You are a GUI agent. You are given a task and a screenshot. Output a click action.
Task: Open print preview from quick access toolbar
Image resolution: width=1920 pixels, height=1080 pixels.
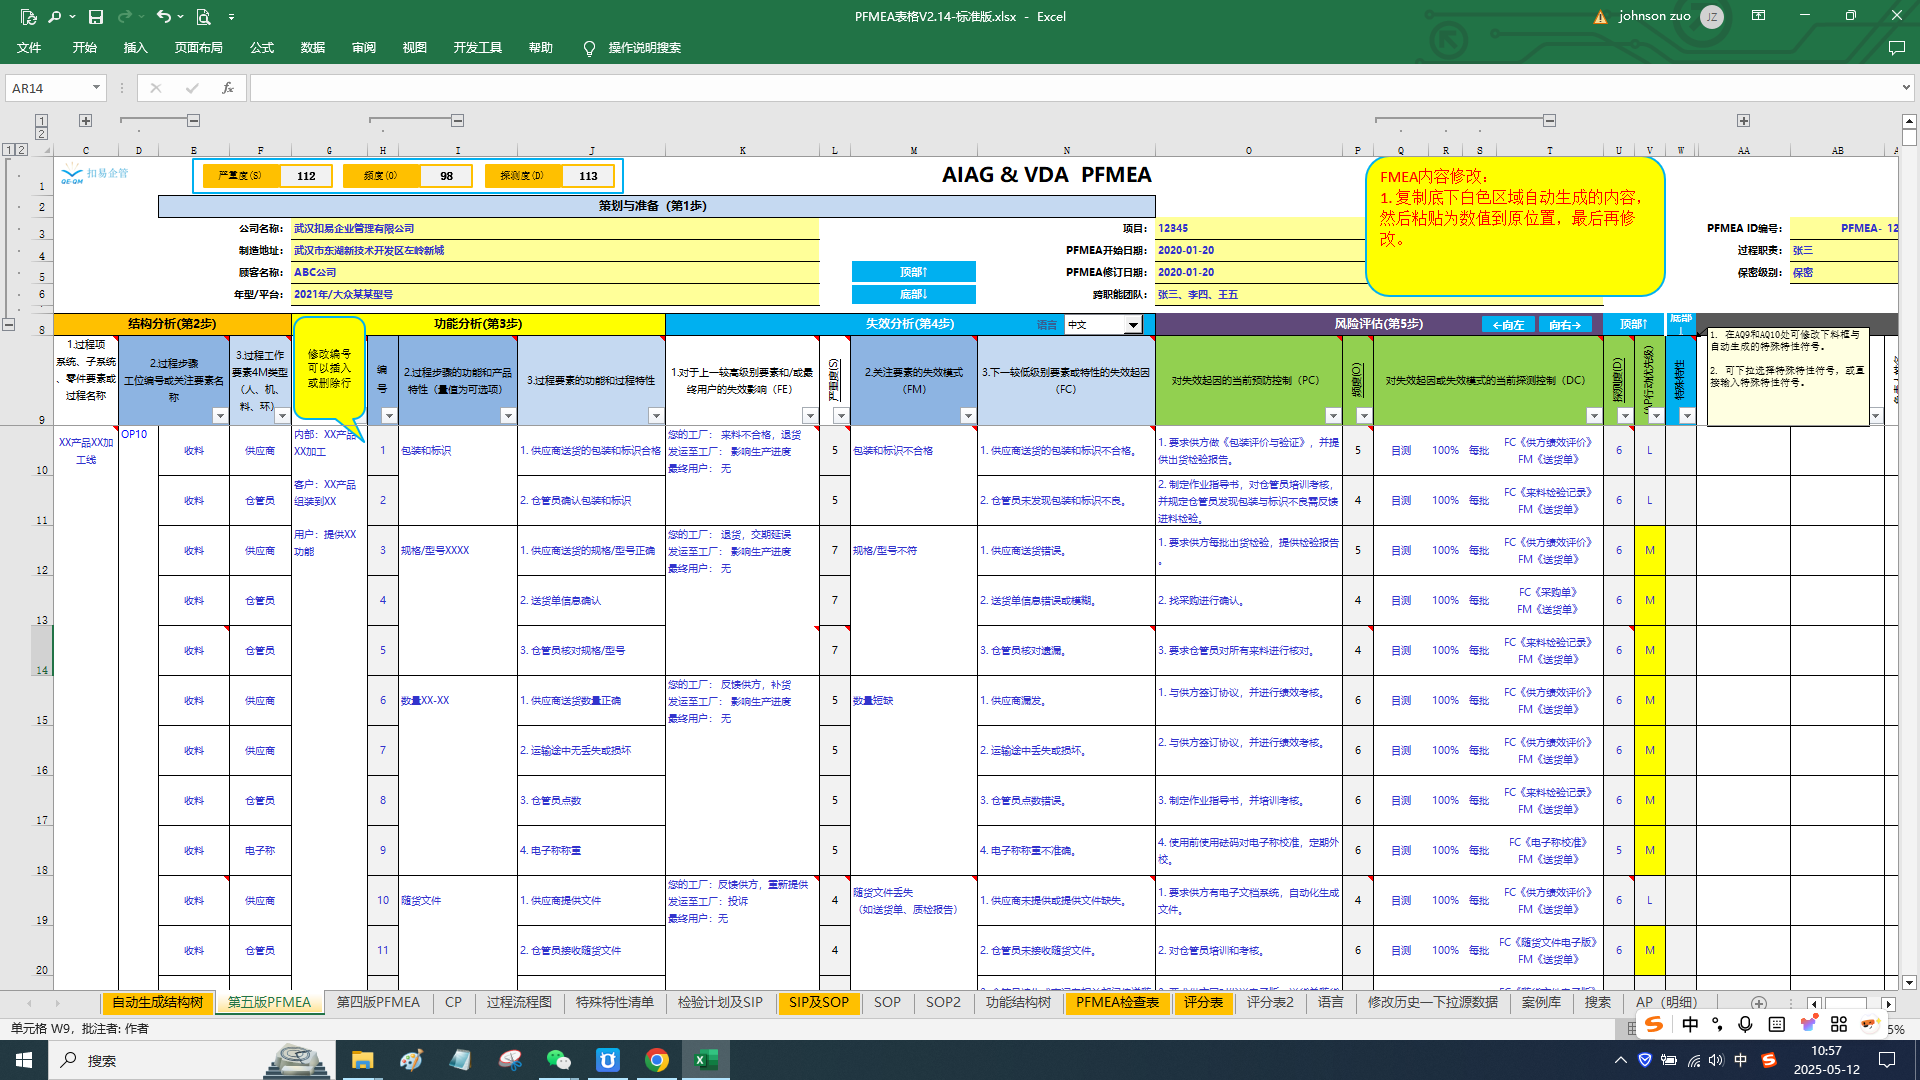[204, 17]
